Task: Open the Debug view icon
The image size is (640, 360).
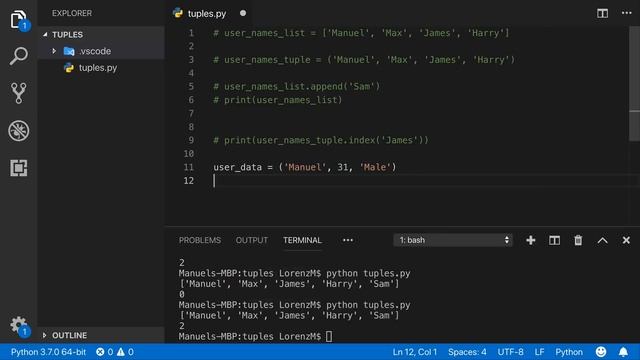Action: [x=18, y=131]
